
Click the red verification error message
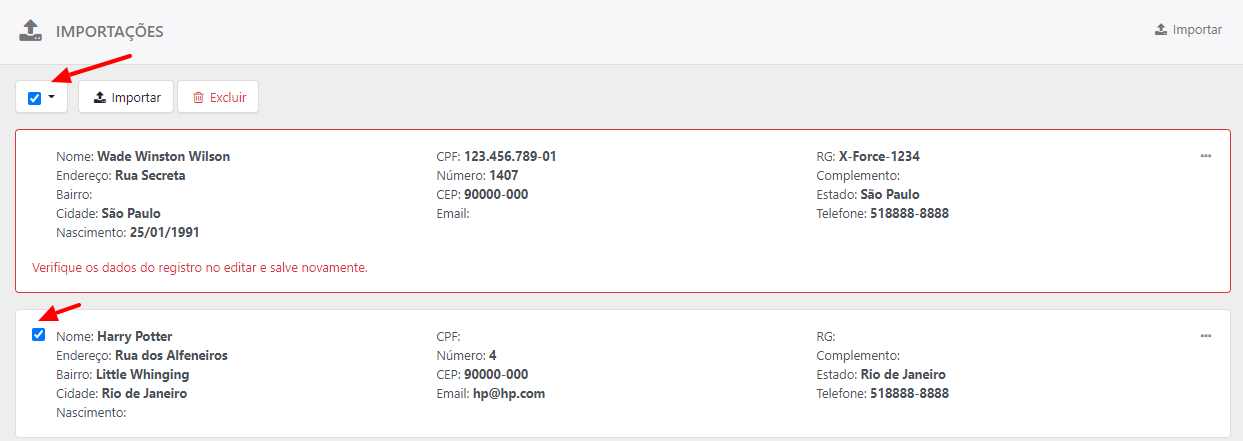point(200,268)
